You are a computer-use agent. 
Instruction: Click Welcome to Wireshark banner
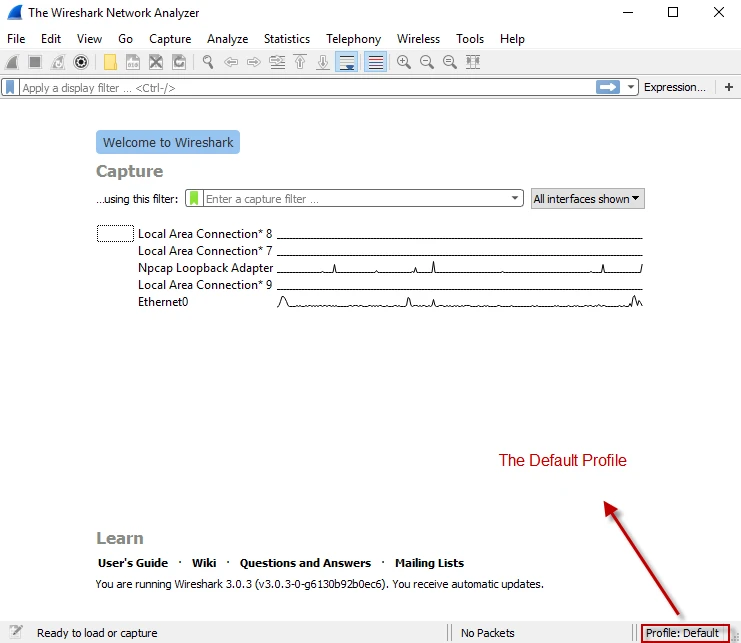click(168, 142)
